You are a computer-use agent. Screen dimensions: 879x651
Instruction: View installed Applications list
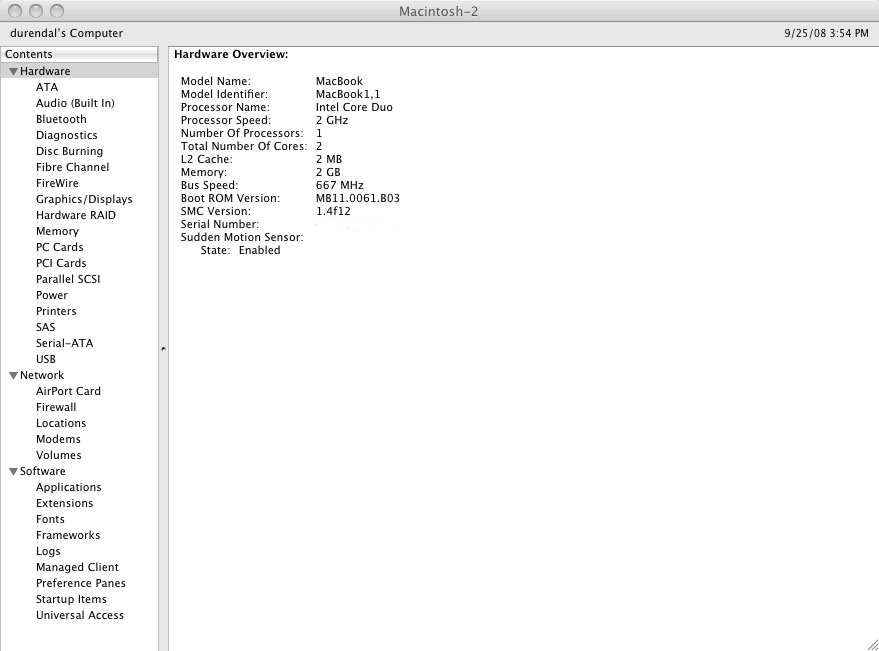pyautogui.click(x=68, y=487)
